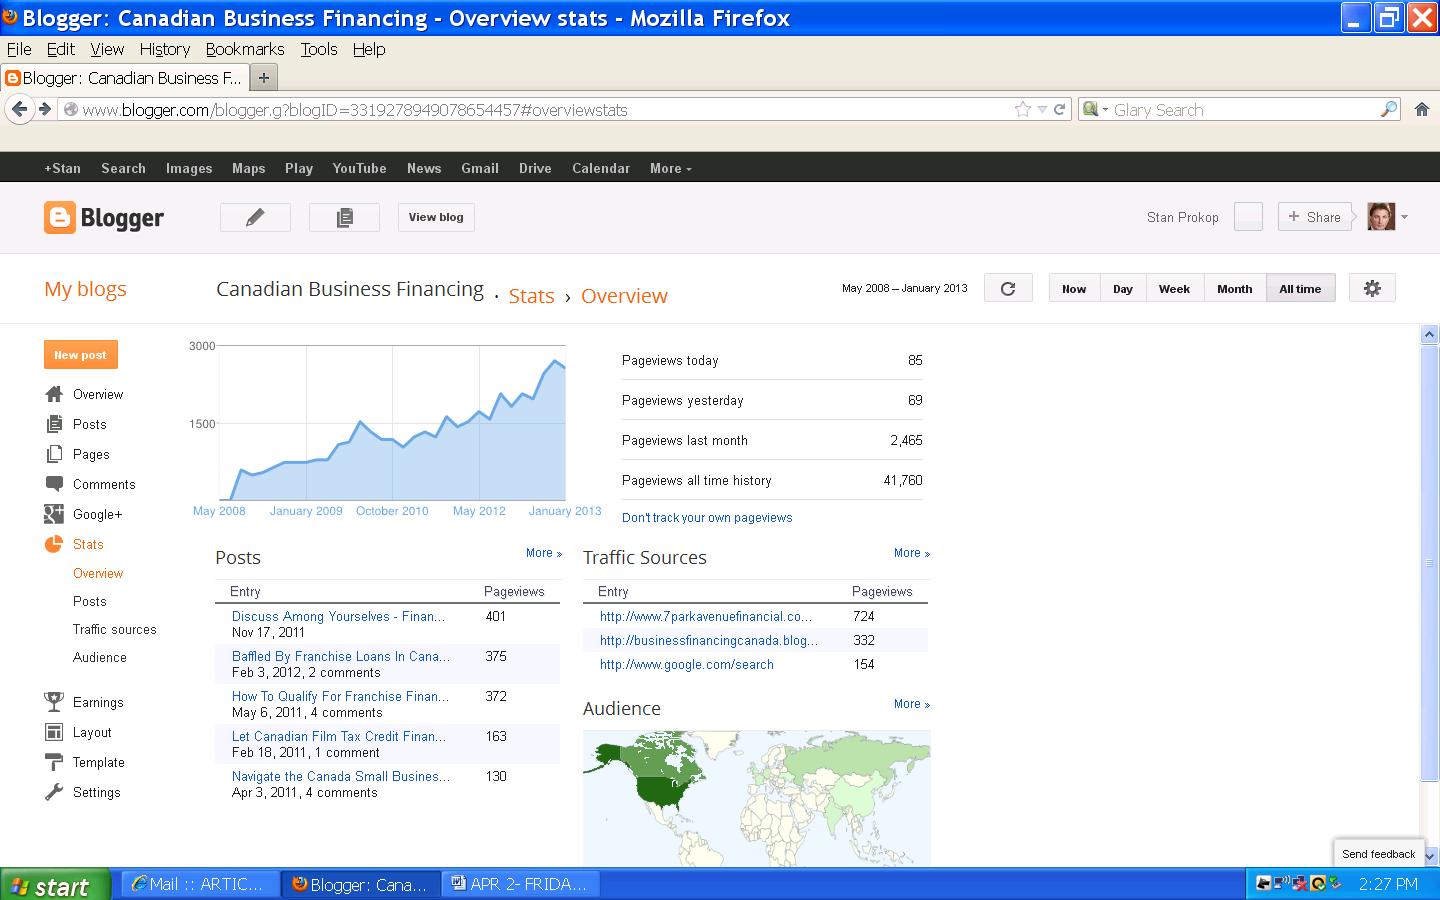Open More link beside Posts section
This screenshot has height=900, width=1440.
click(x=544, y=553)
